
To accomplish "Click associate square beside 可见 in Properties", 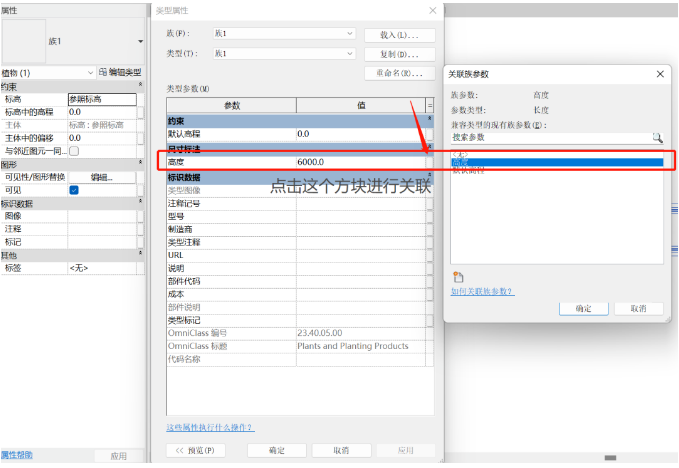I will click(x=140, y=190).
